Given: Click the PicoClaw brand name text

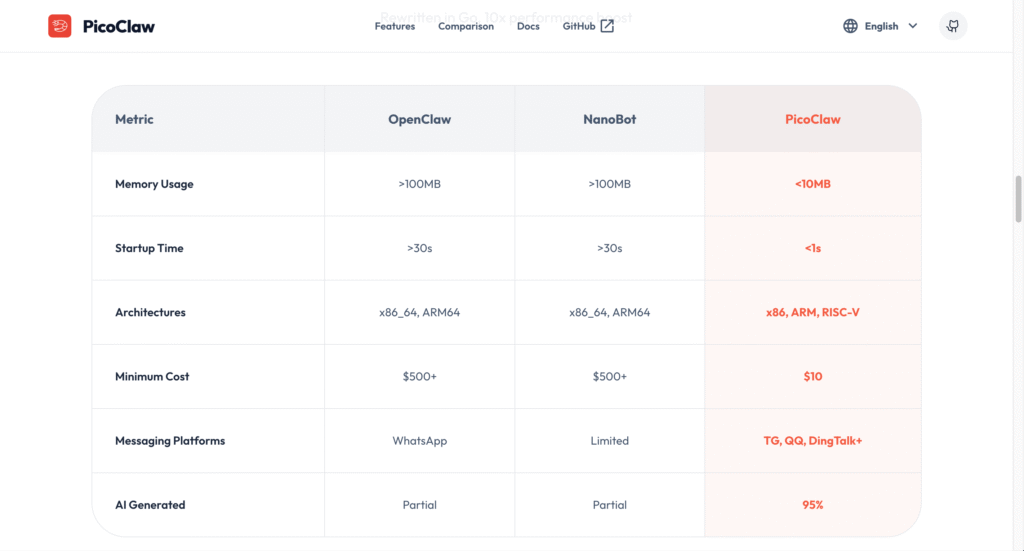Looking at the screenshot, I should click(118, 26).
